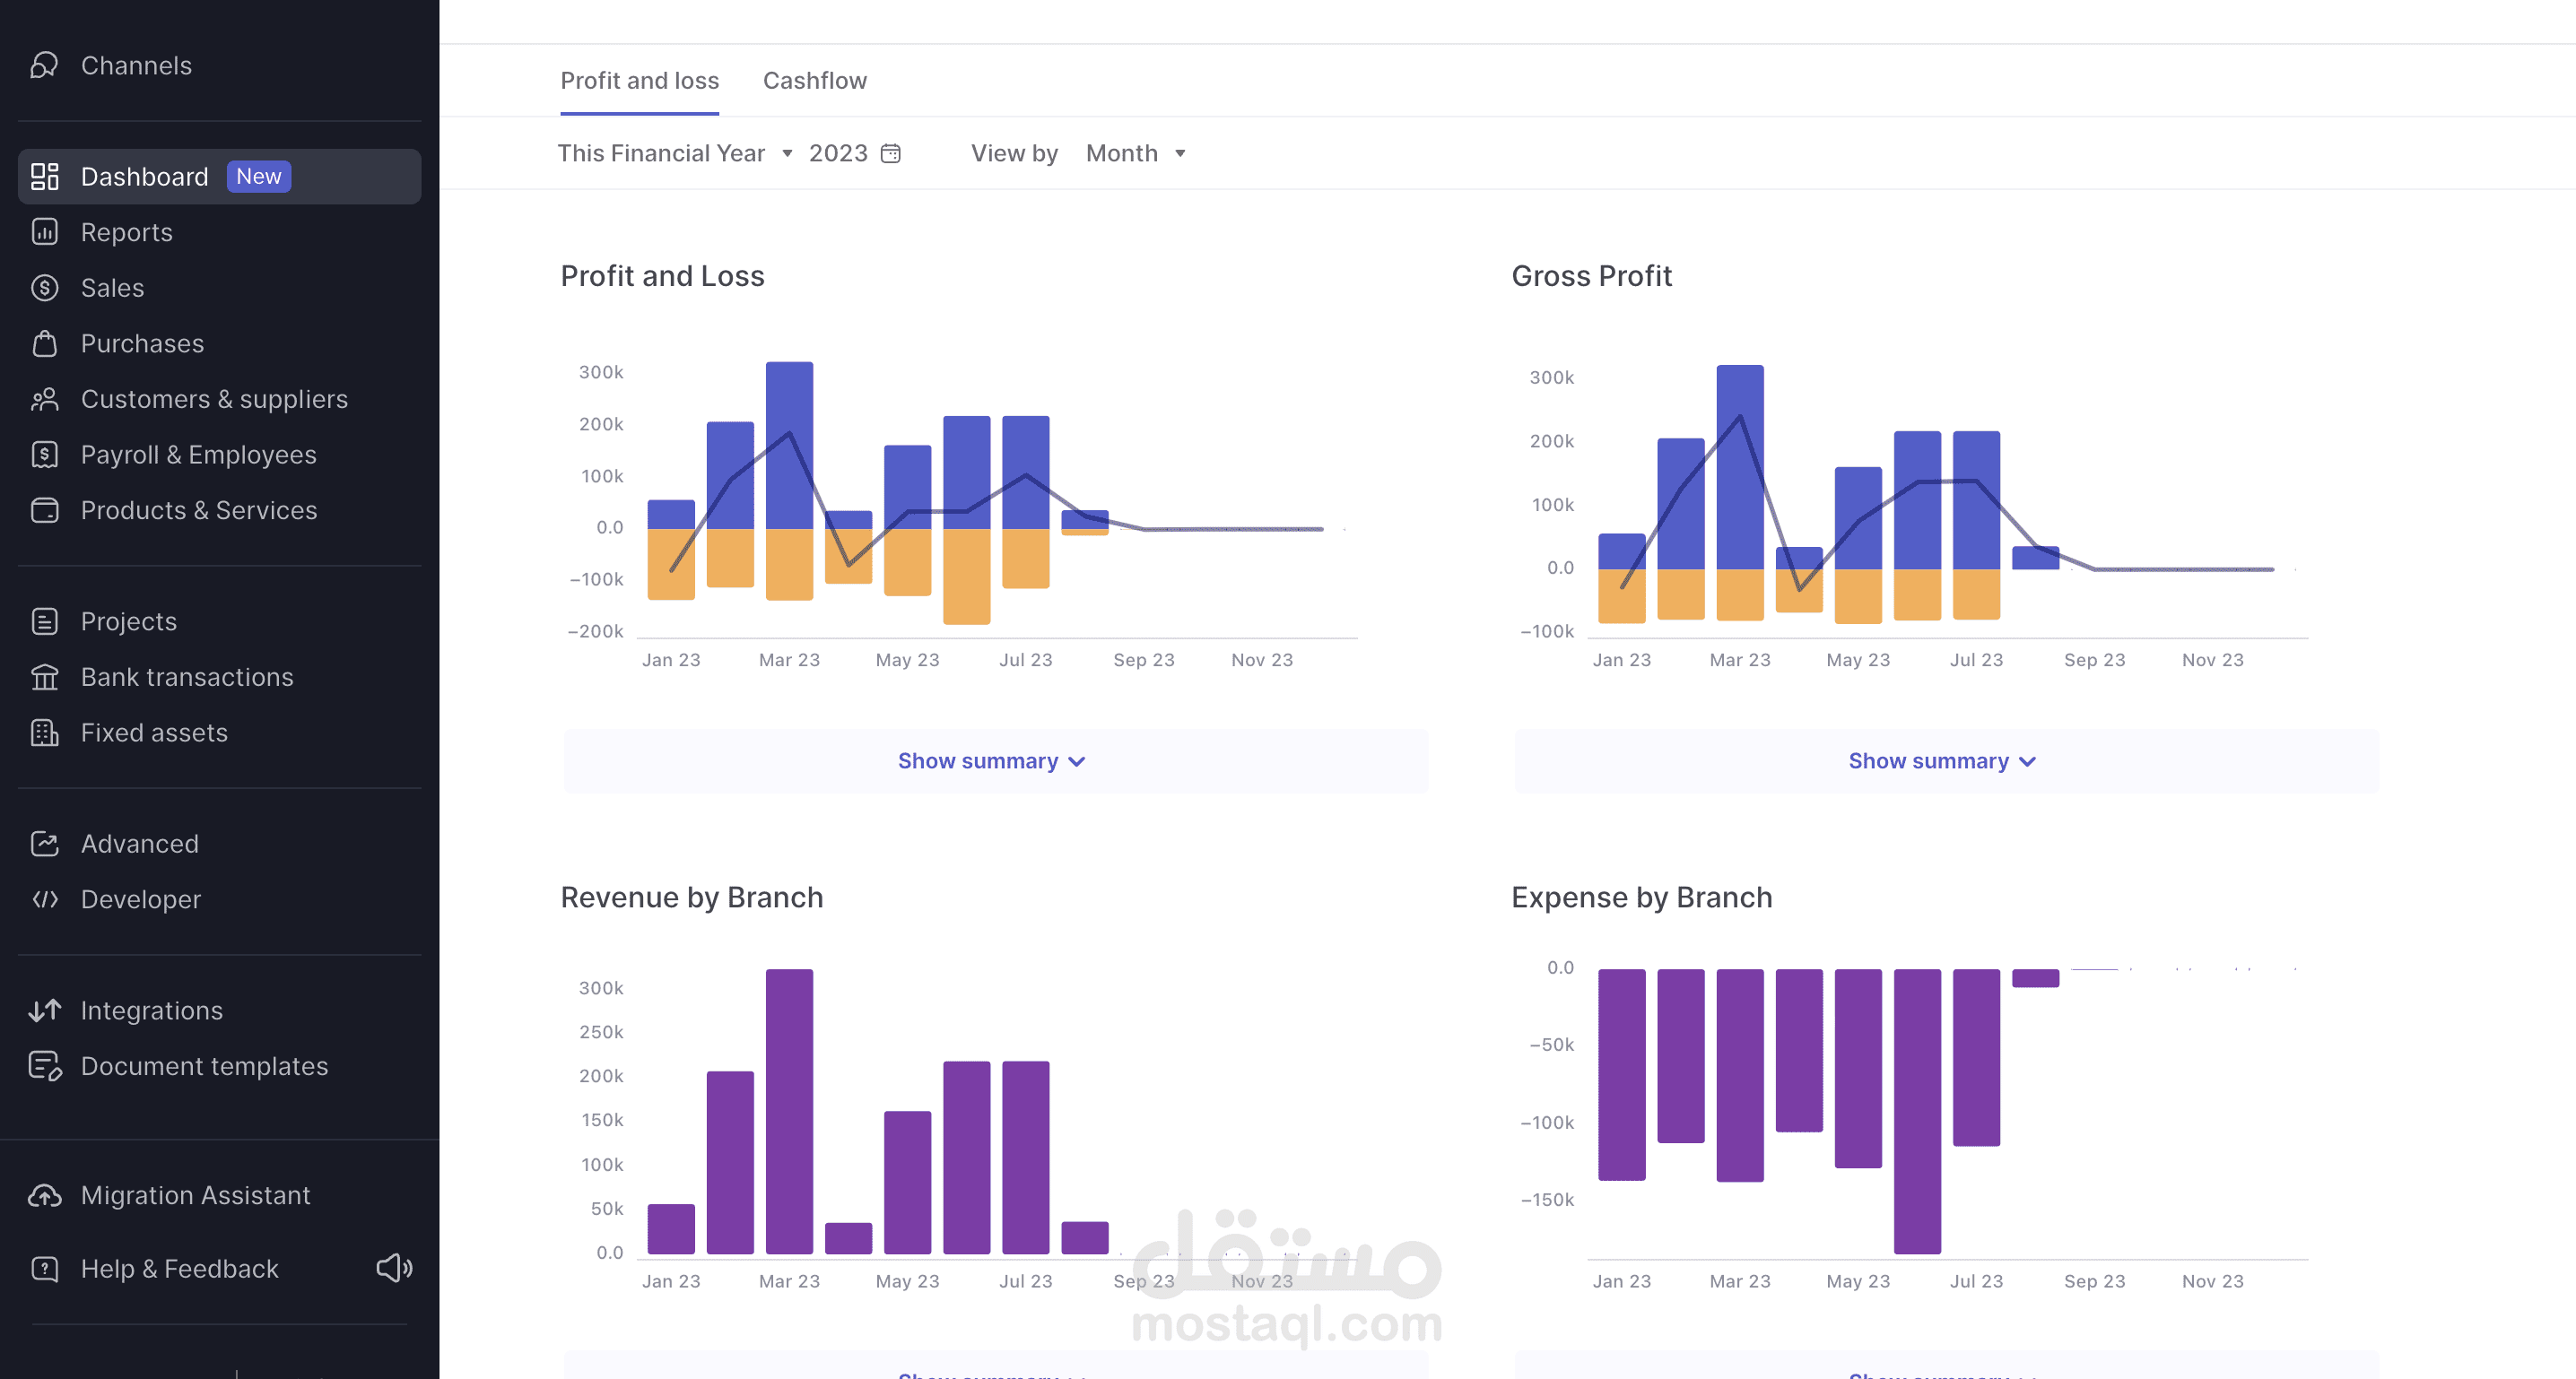Viewport: 2576px width, 1379px height.
Task: Click the Migration Assistant cloud icon
Action: coord(44,1196)
